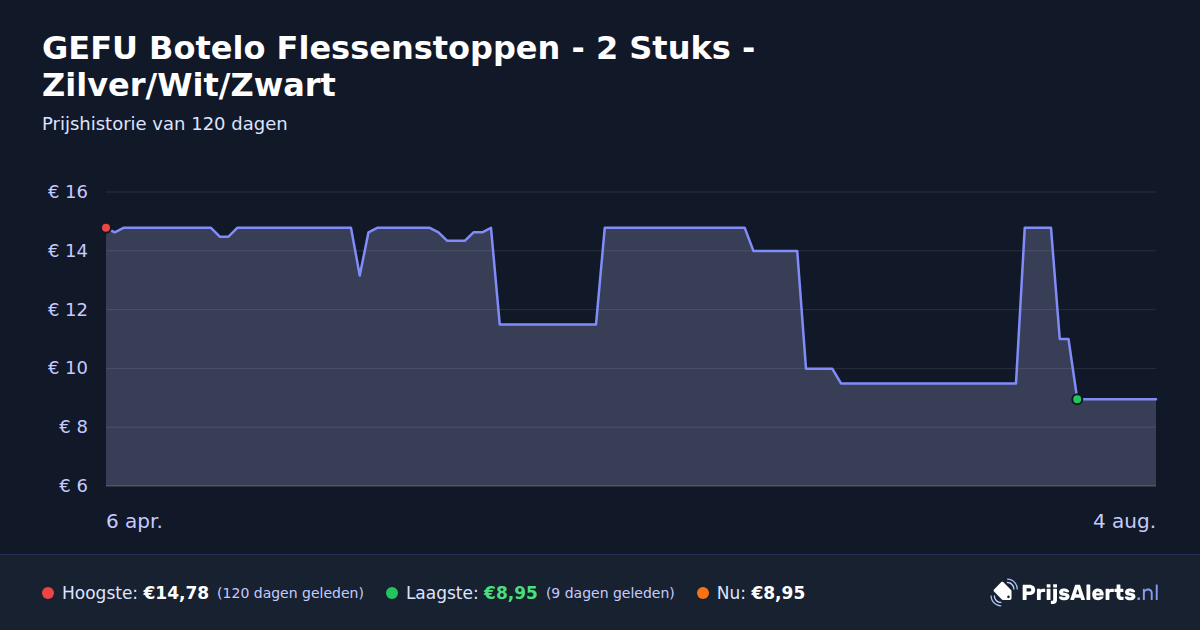Click the green Laagste legend dot
This screenshot has height=630, width=1200.
392,593
